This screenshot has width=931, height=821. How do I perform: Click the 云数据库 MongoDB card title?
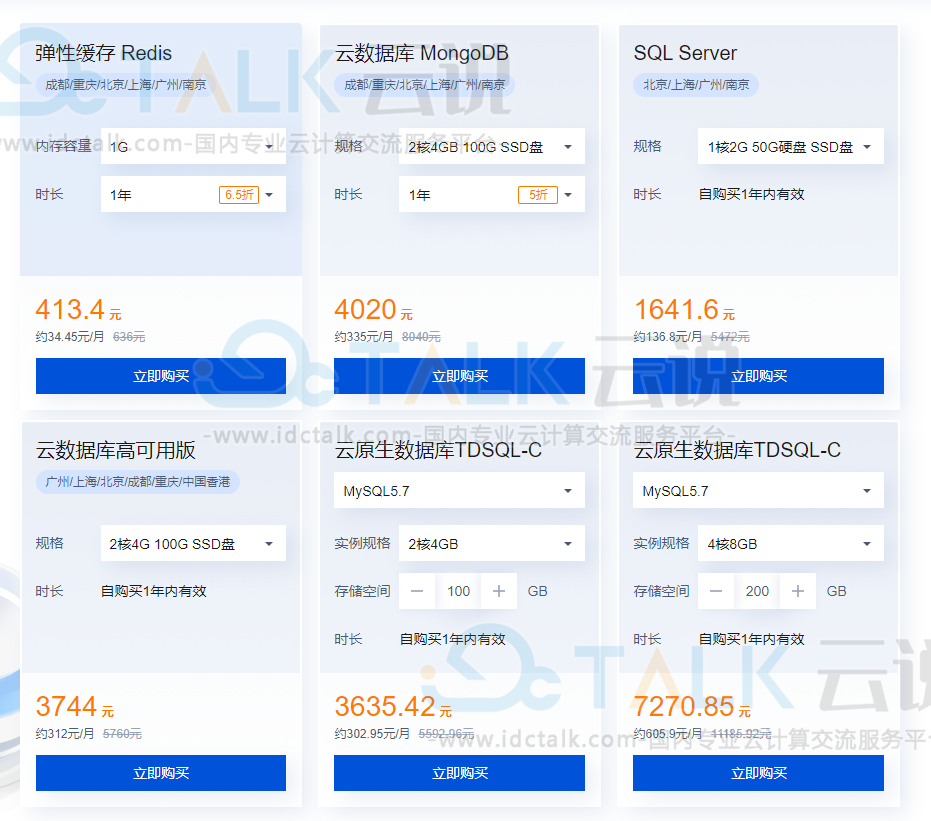point(422,53)
